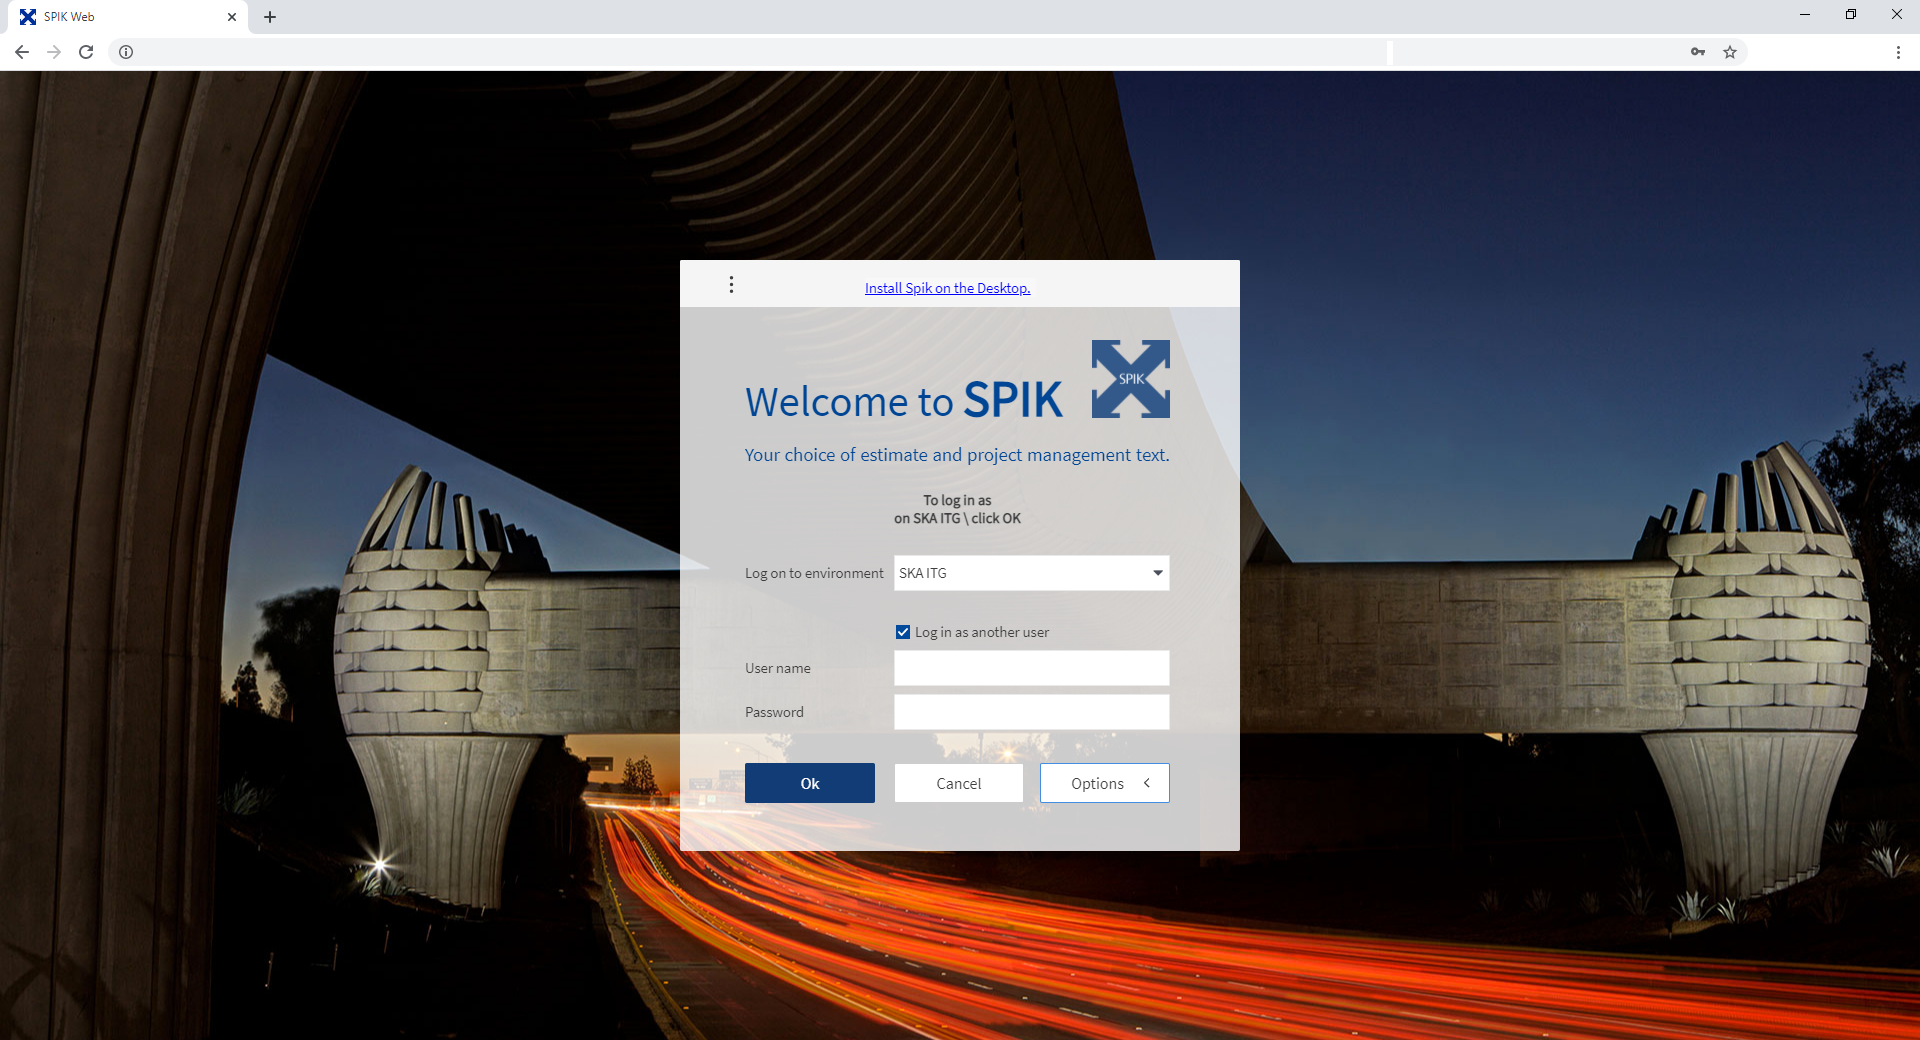Open the login dialog three-dot menu
Screen dimensions: 1920x1040
(x=731, y=285)
